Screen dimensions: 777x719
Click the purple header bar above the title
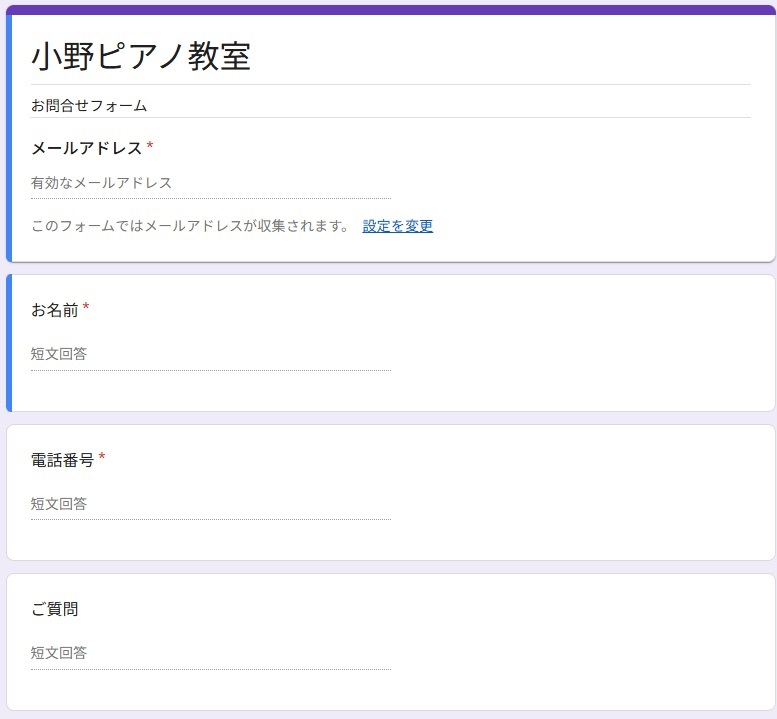(x=390, y=10)
